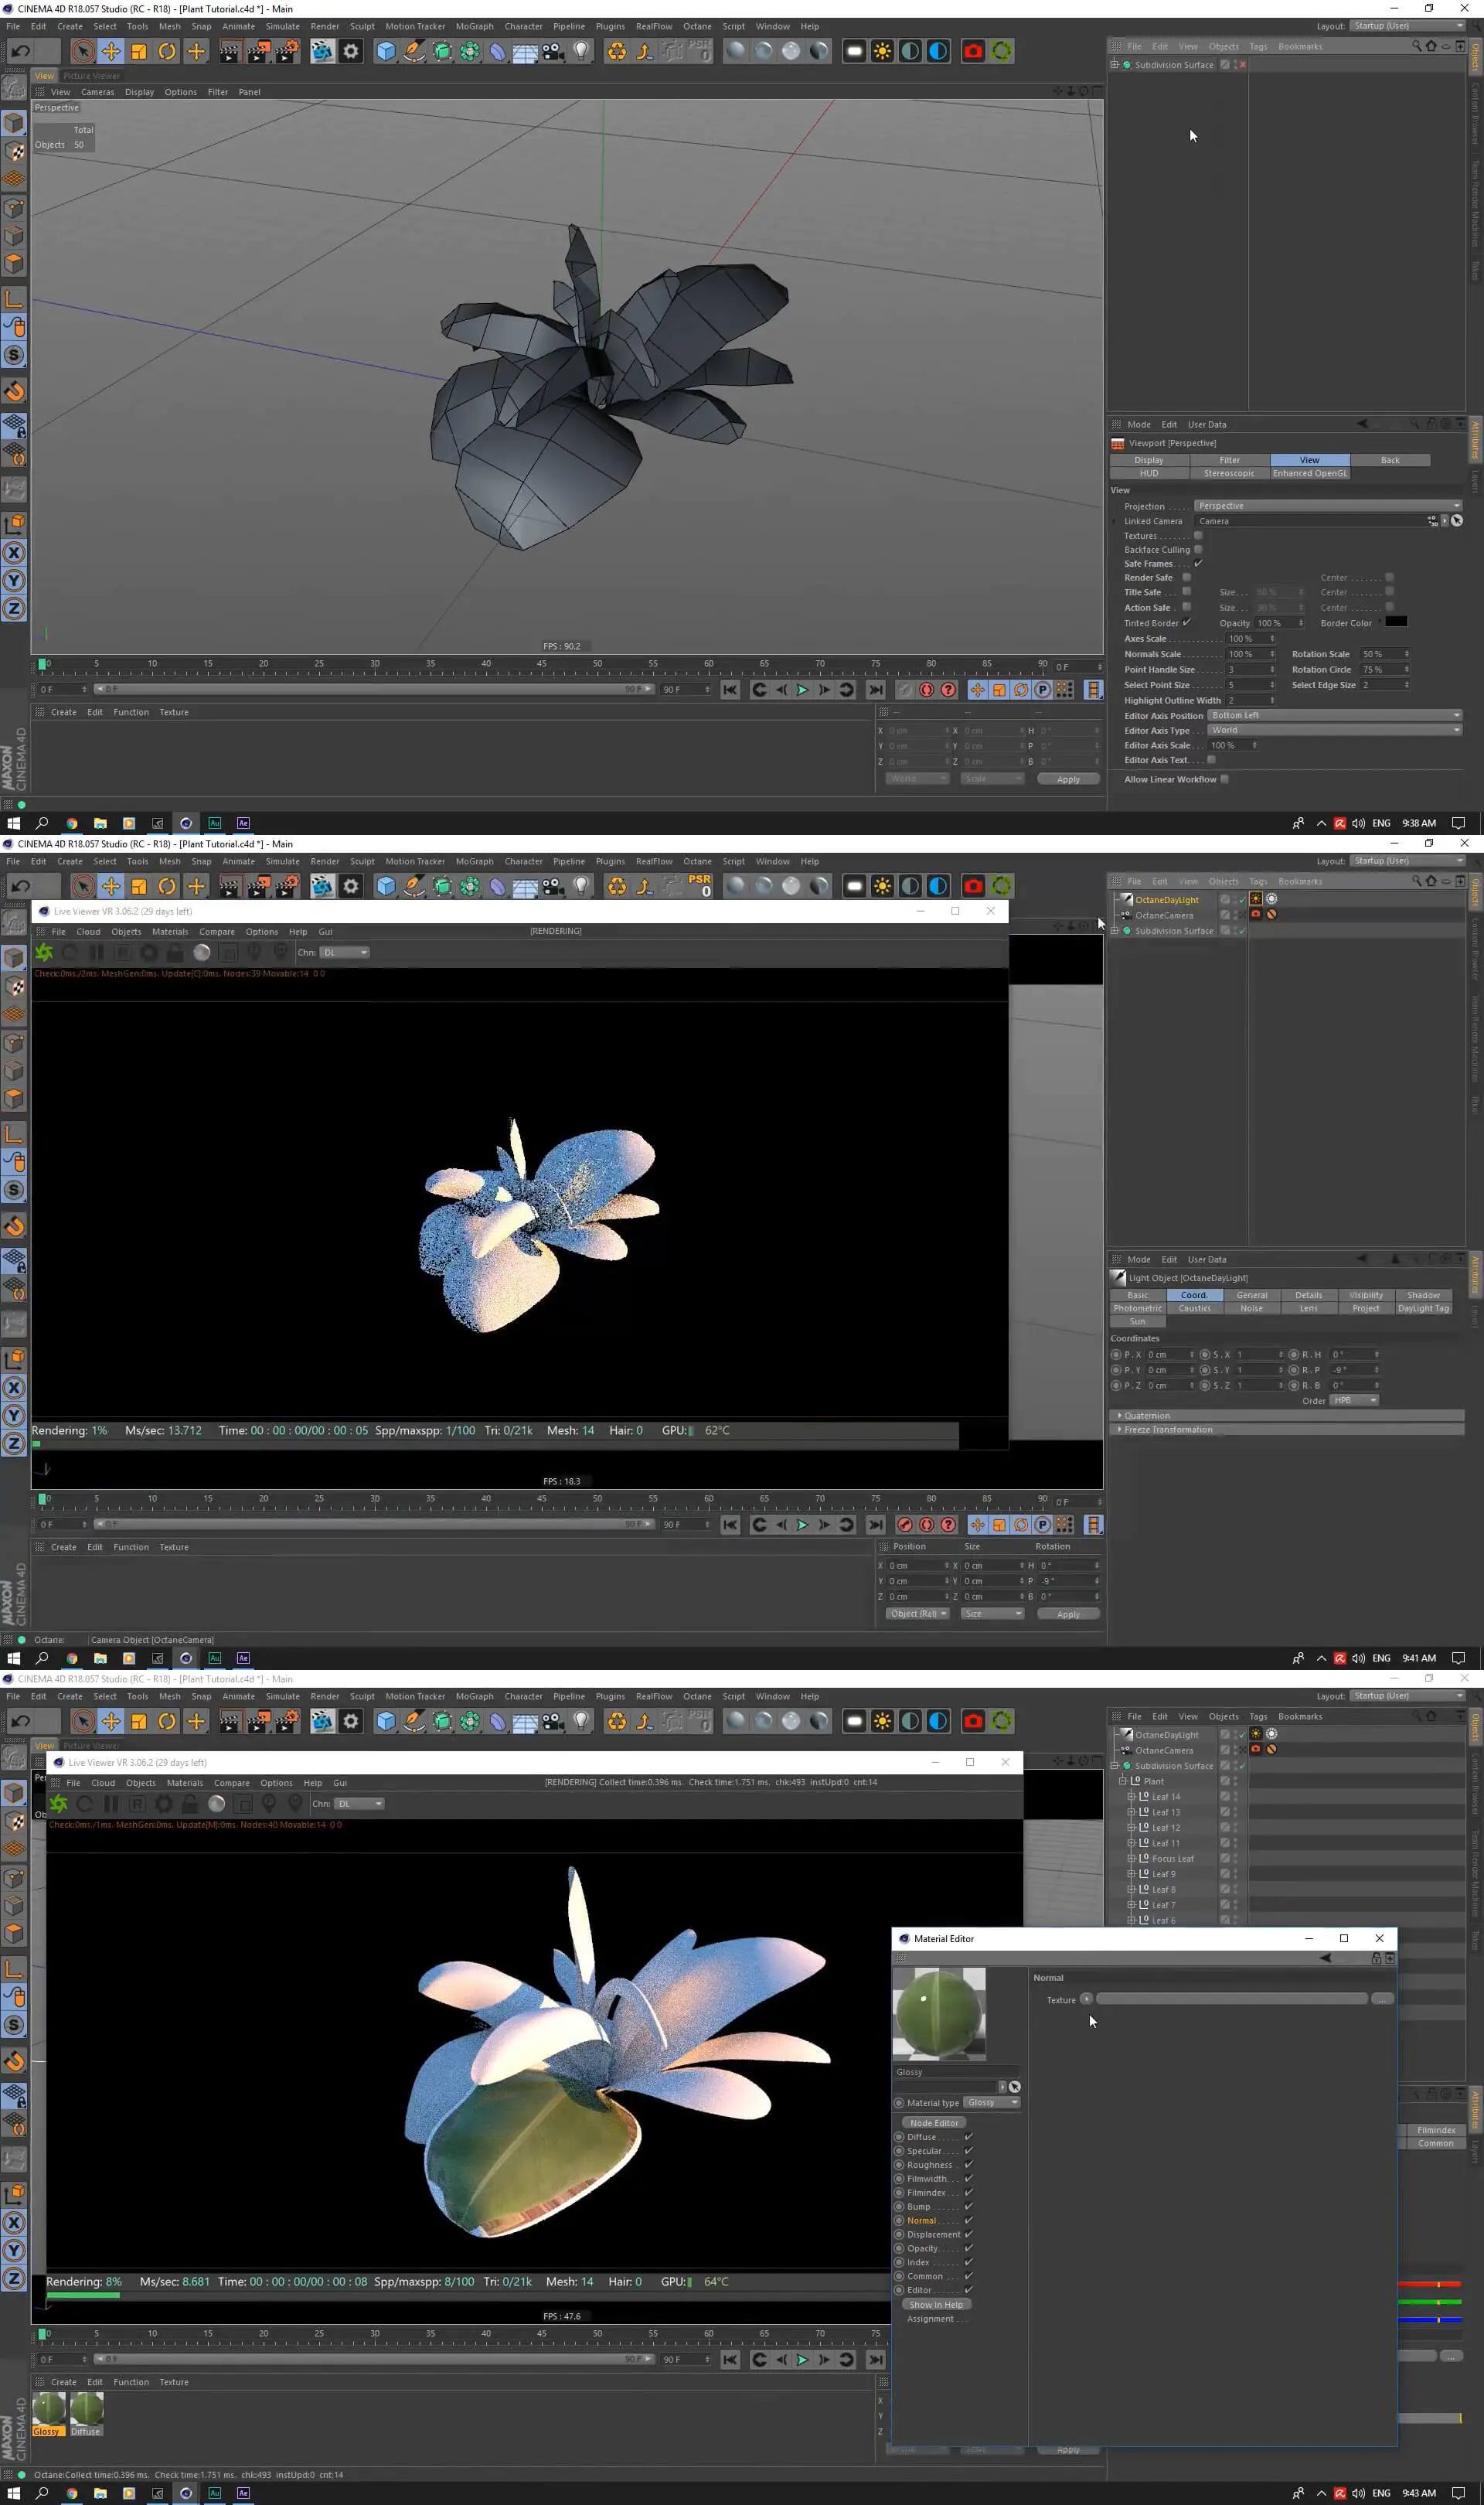Switch to the Display tab in Viewport attributes

pyautogui.click(x=1149, y=460)
